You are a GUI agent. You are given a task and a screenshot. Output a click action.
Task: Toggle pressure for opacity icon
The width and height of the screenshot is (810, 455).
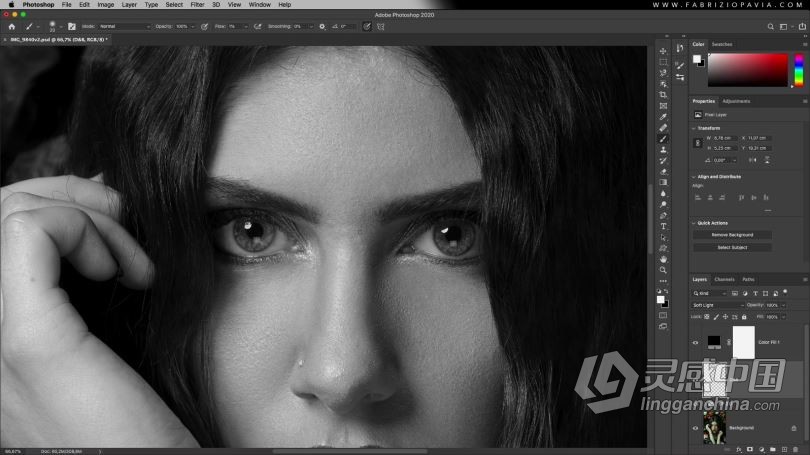[x=205, y=26]
